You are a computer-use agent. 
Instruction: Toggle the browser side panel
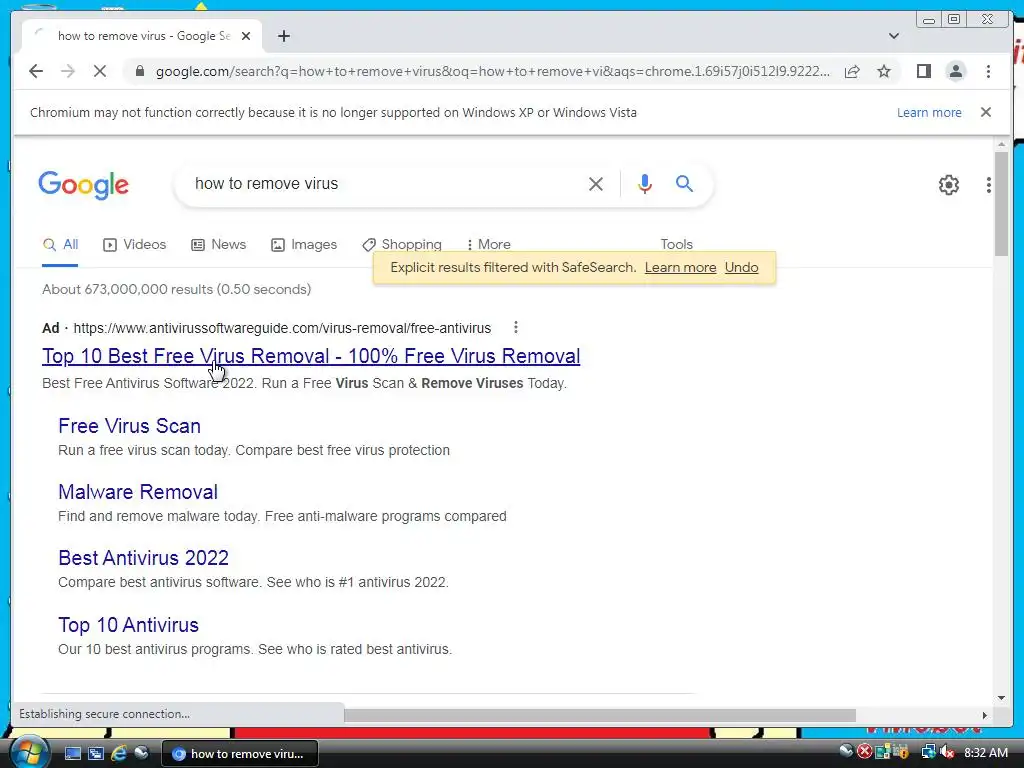click(x=923, y=71)
